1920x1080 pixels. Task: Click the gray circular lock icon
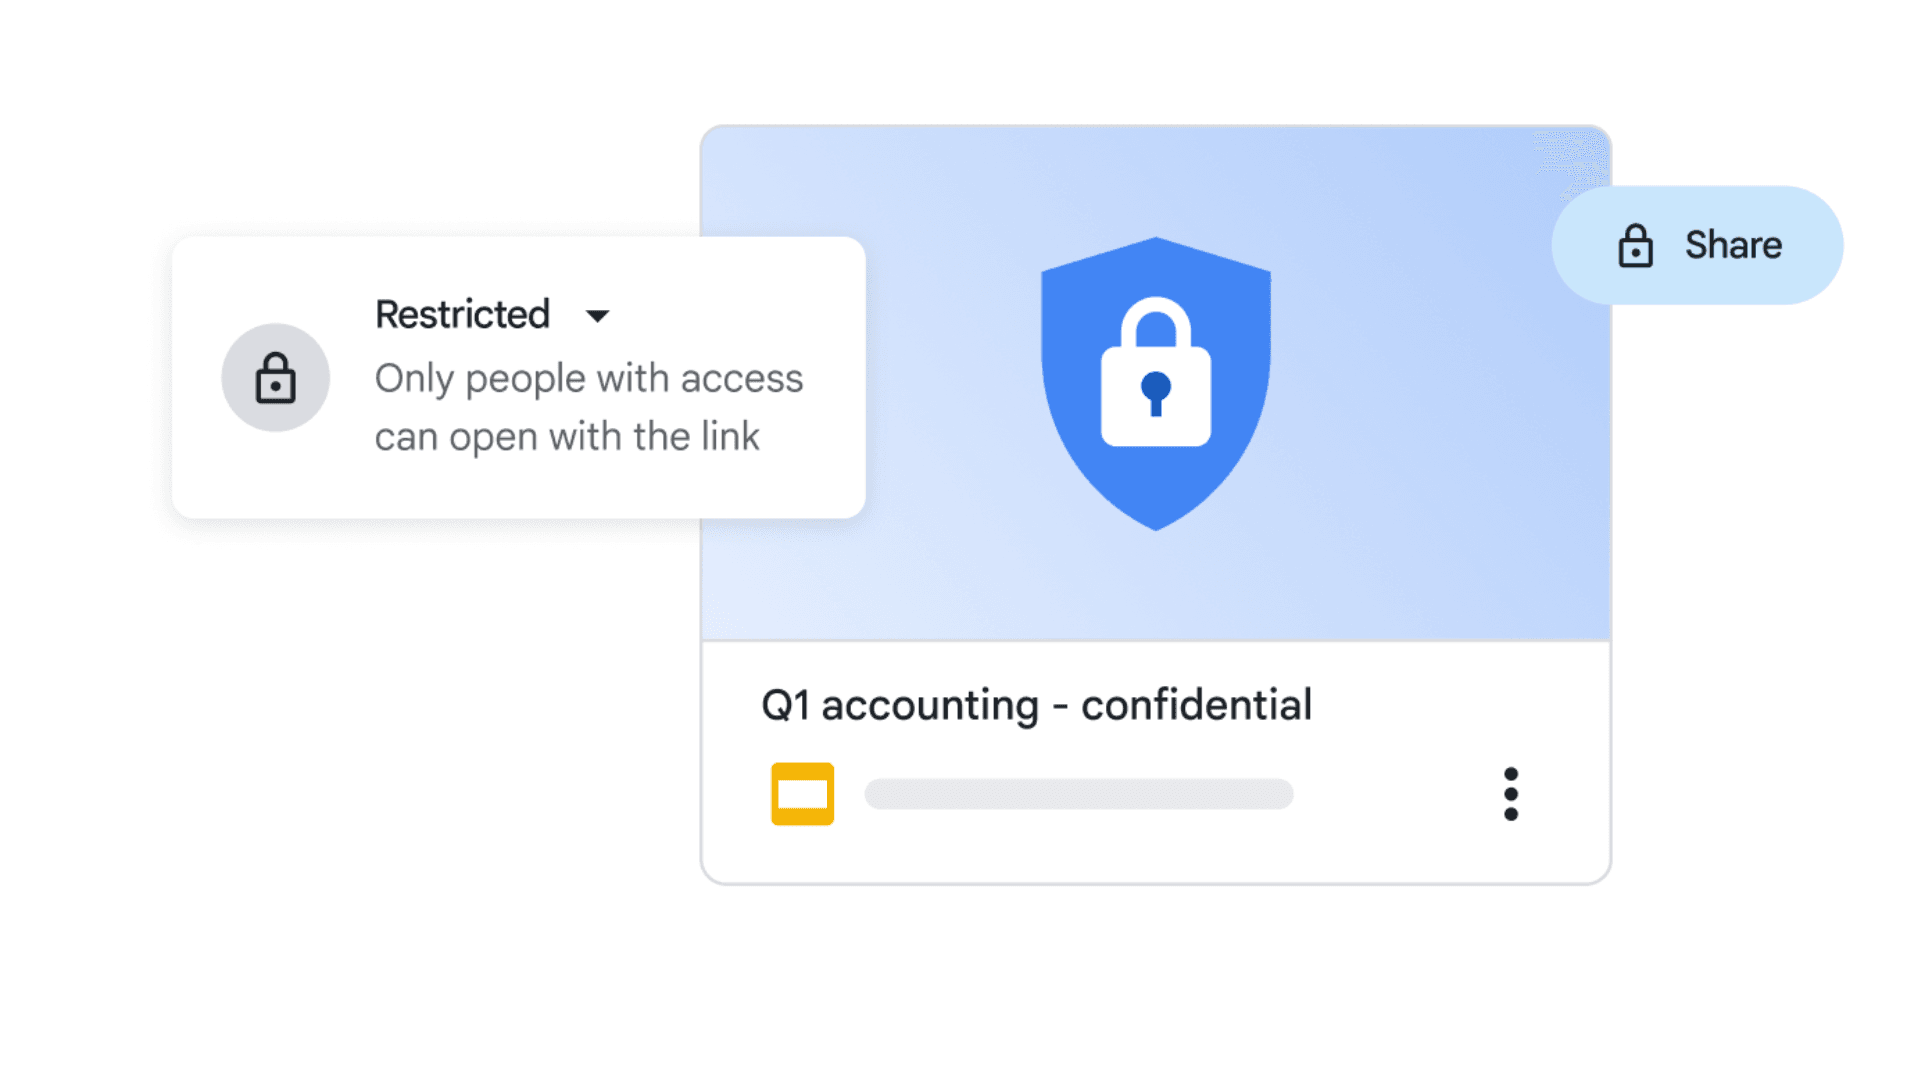pyautogui.click(x=275, y=377)
